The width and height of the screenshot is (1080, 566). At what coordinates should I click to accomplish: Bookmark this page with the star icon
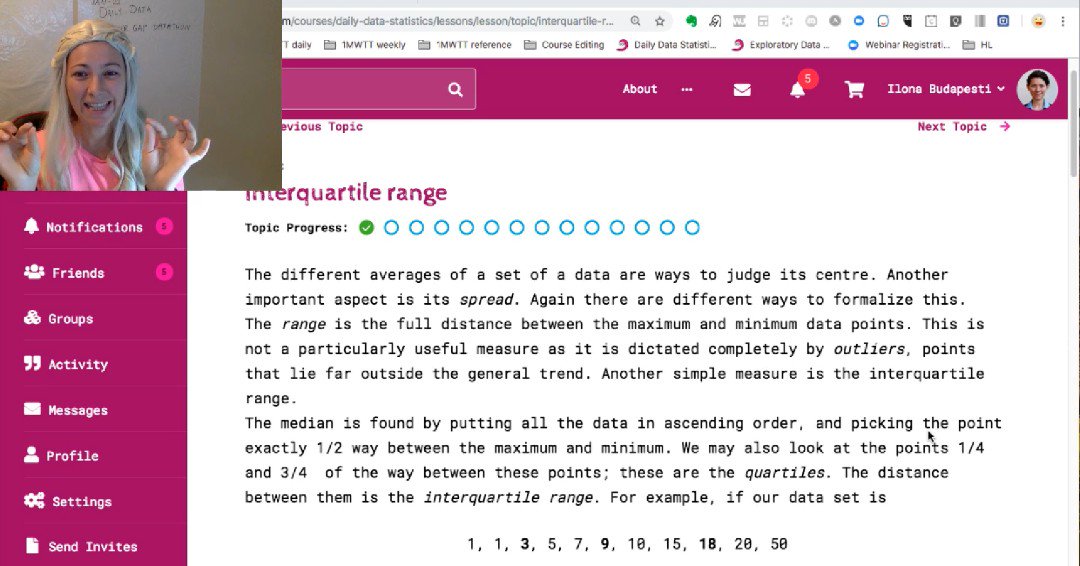660,21
